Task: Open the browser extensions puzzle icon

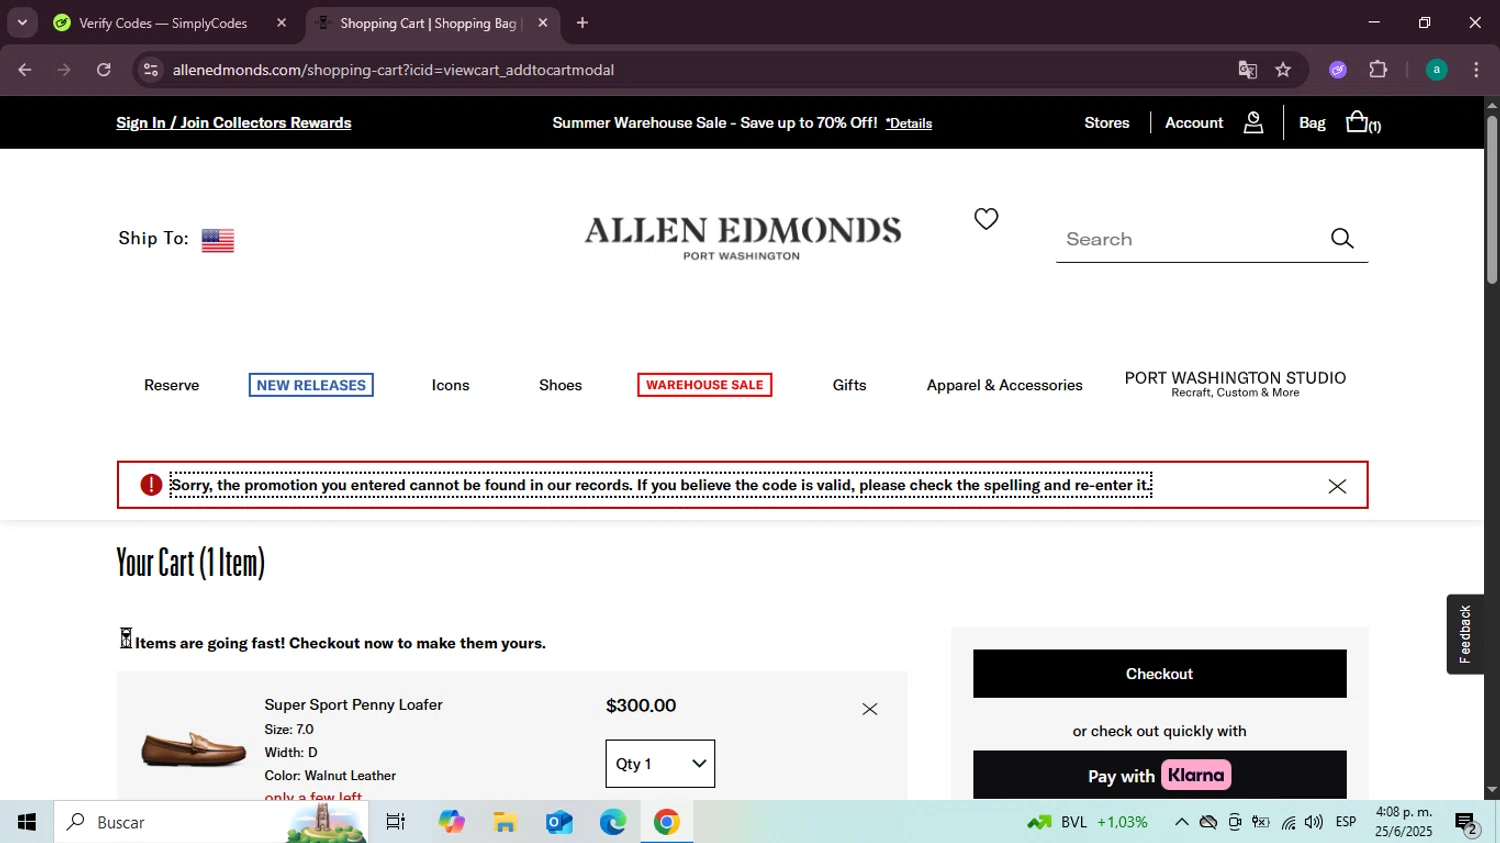Action: pos(1378,70)
